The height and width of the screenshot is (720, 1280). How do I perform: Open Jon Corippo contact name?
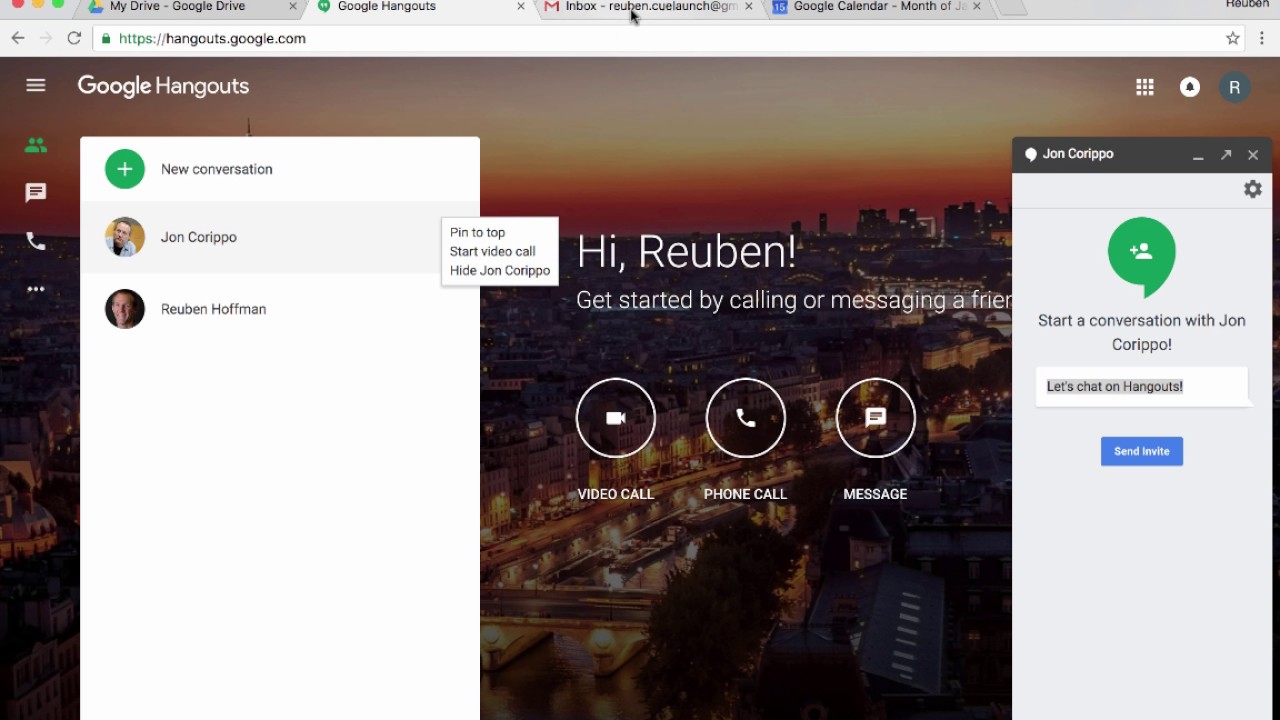[x=199, y=237]
